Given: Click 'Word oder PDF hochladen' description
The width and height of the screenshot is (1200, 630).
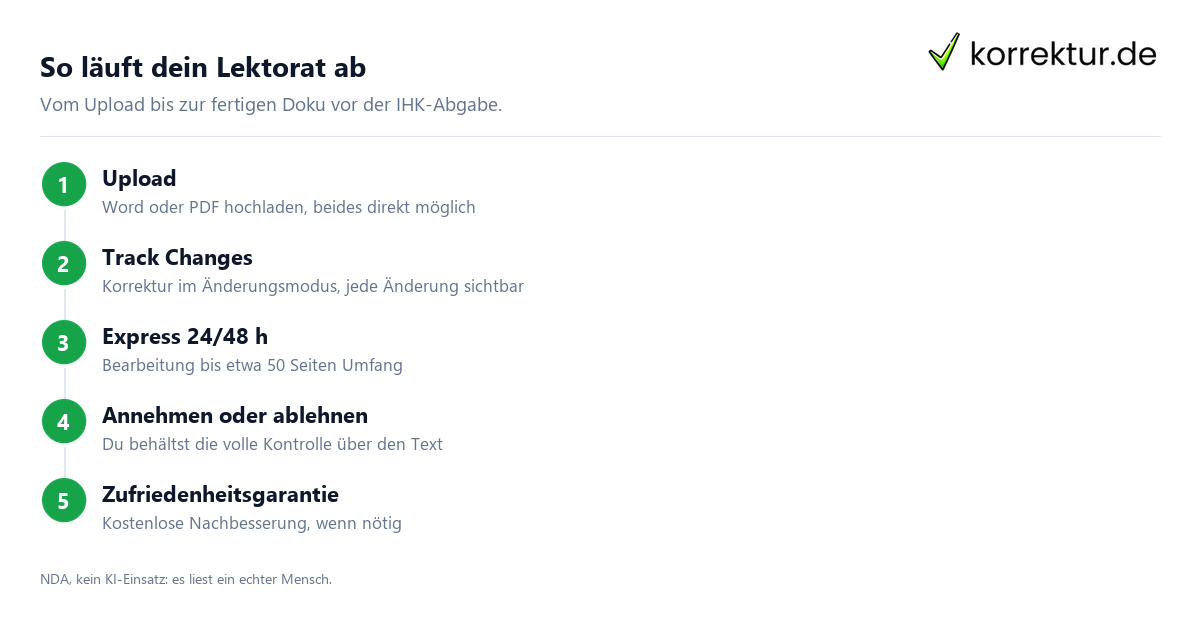Looking at the screenshot, I should click(289, 208).
